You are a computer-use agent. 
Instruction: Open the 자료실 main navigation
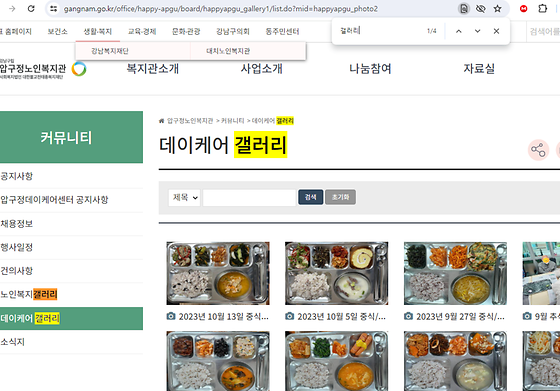click(x=479, y=68)
